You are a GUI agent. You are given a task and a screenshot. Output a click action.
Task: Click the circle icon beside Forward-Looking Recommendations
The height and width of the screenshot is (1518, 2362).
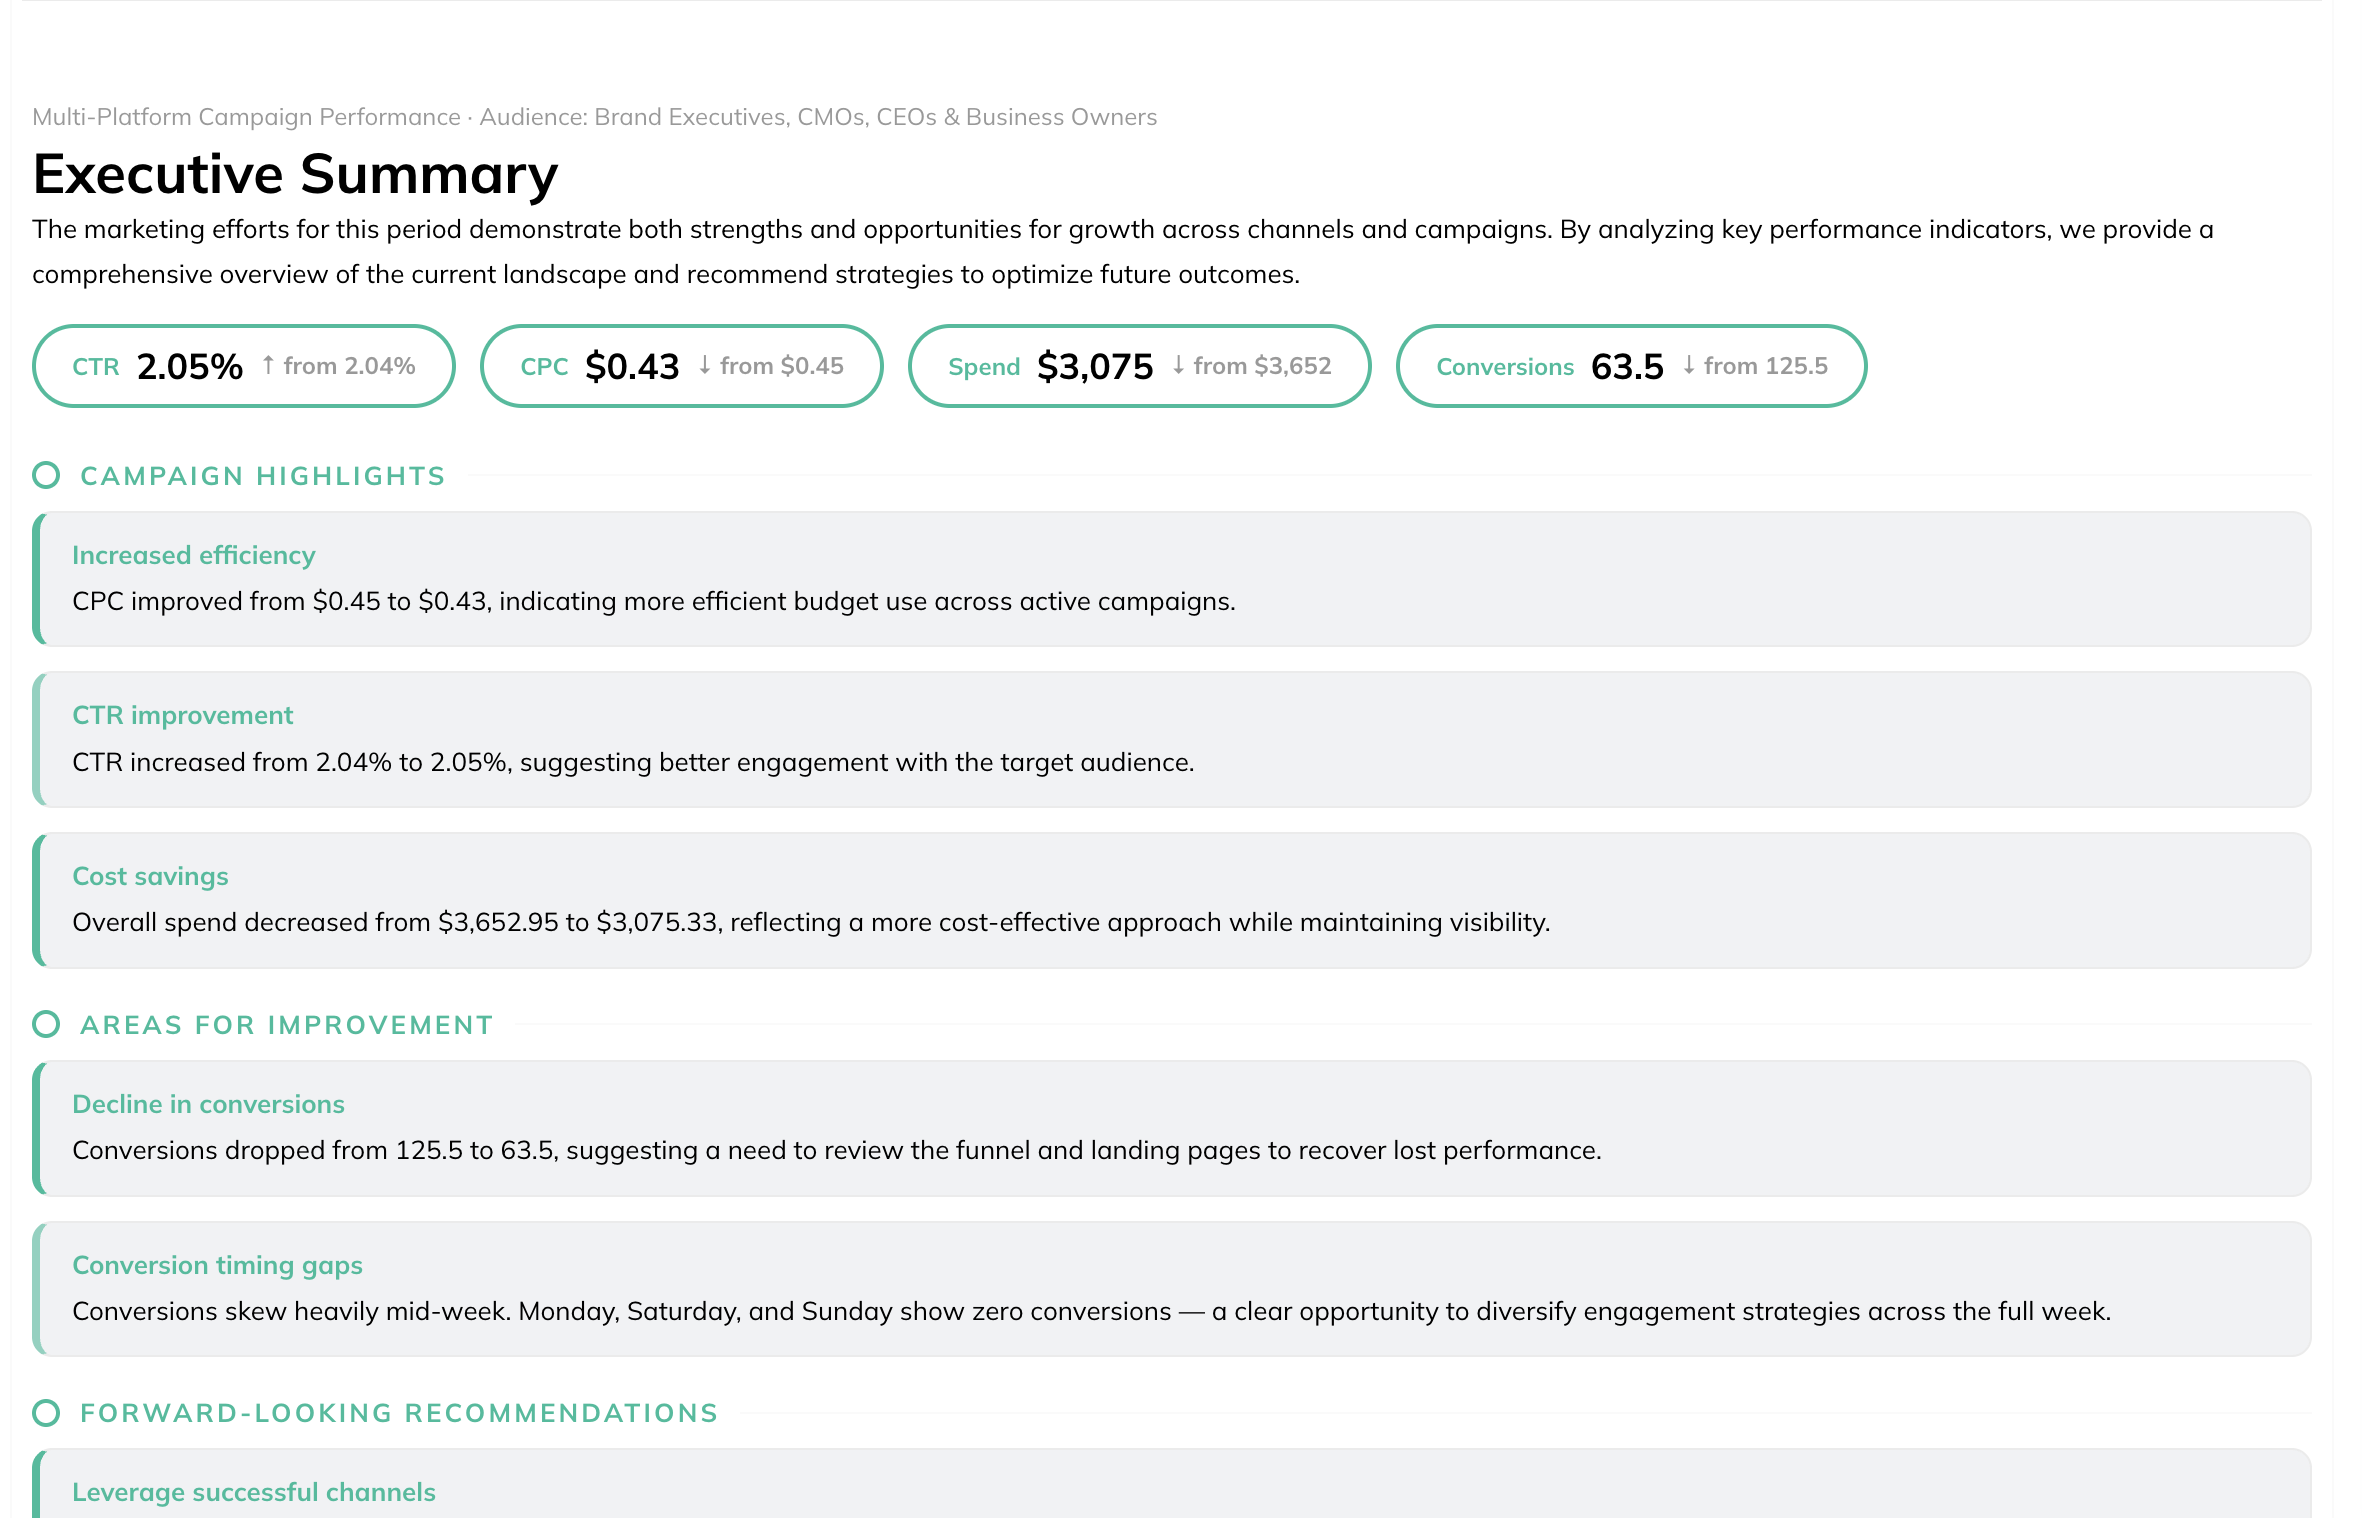coord(46,1412)
